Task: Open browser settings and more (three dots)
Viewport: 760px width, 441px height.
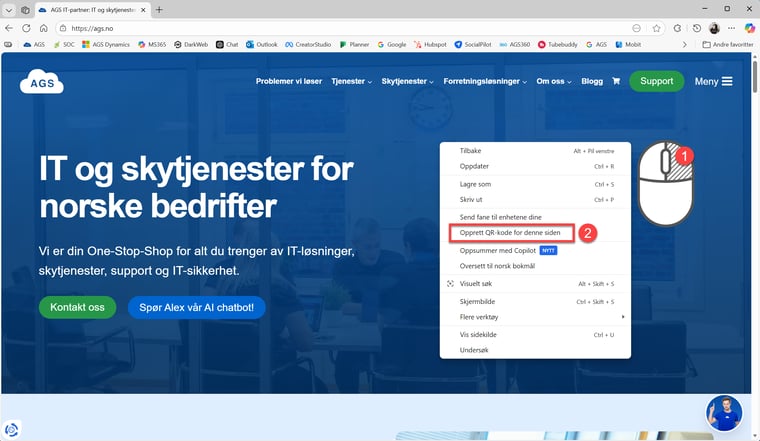Action: (x=731, y=28)
